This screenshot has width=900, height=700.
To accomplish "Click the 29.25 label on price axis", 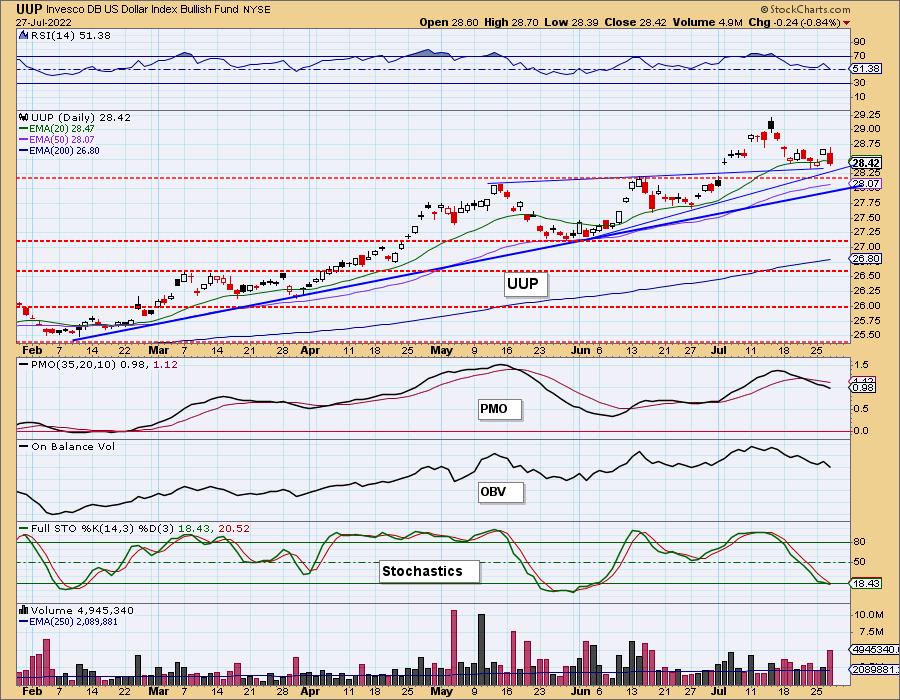I will [867, 114].
